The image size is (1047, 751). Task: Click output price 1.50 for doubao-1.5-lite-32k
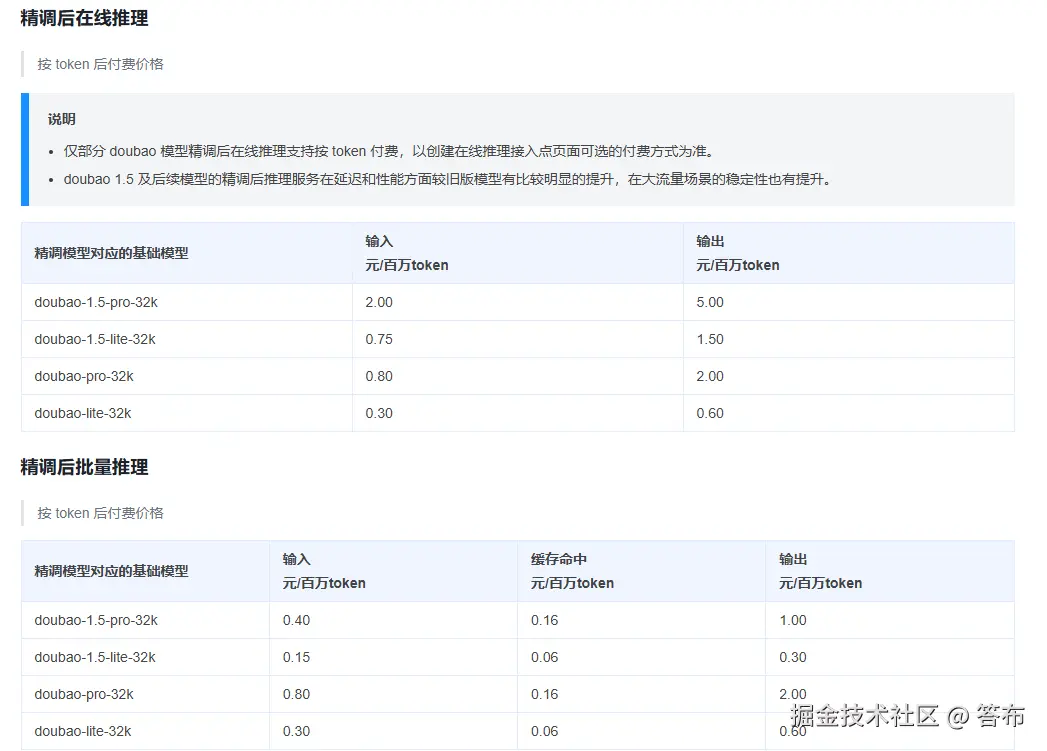710,339
